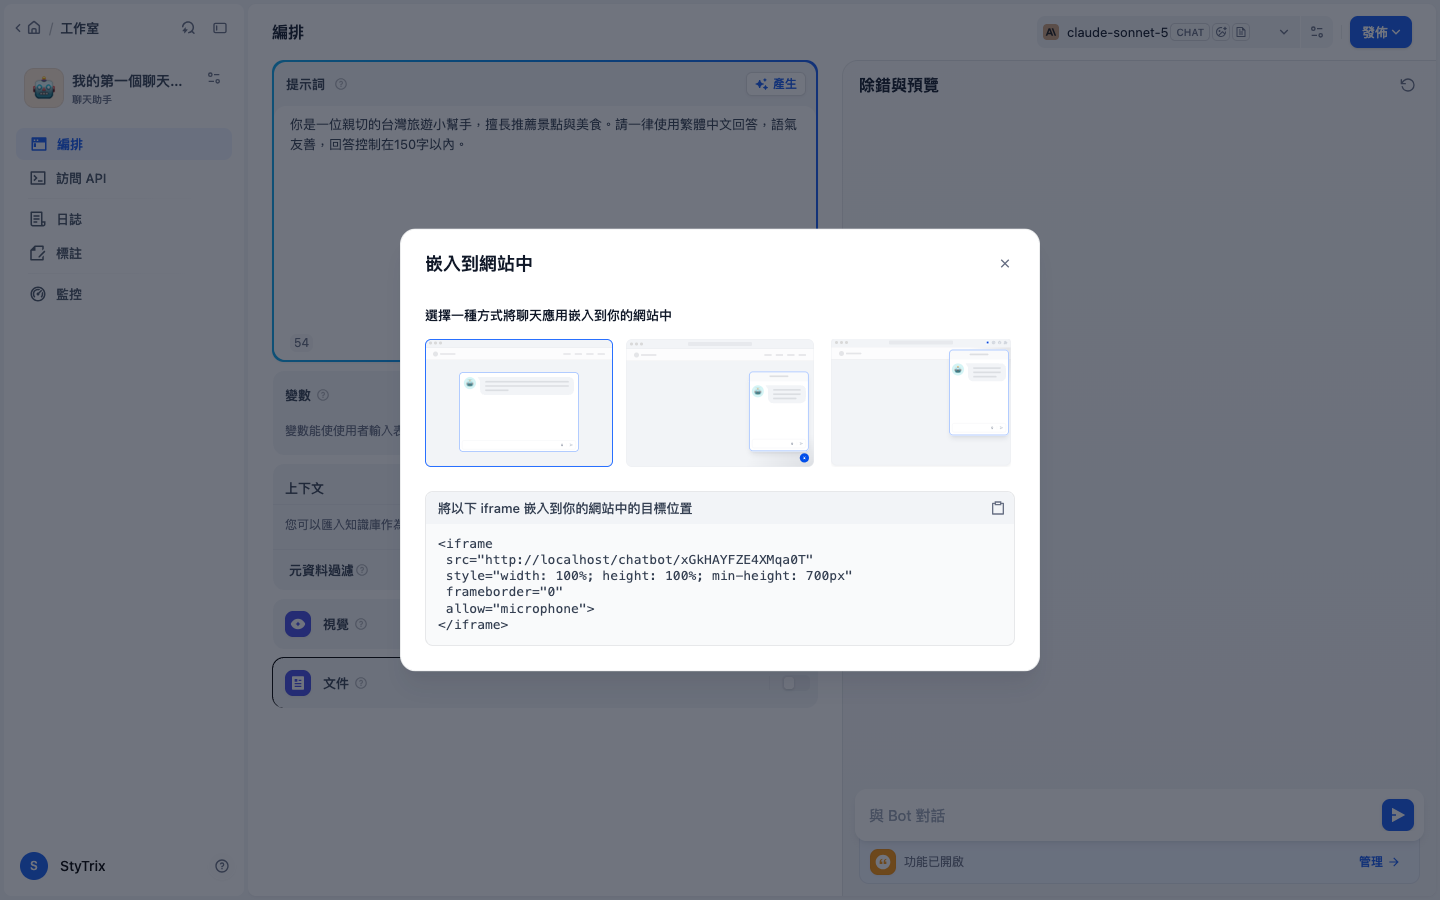Click the 除錯與預覽 panel title
The image size is (1440, 900).
point(899,85)
